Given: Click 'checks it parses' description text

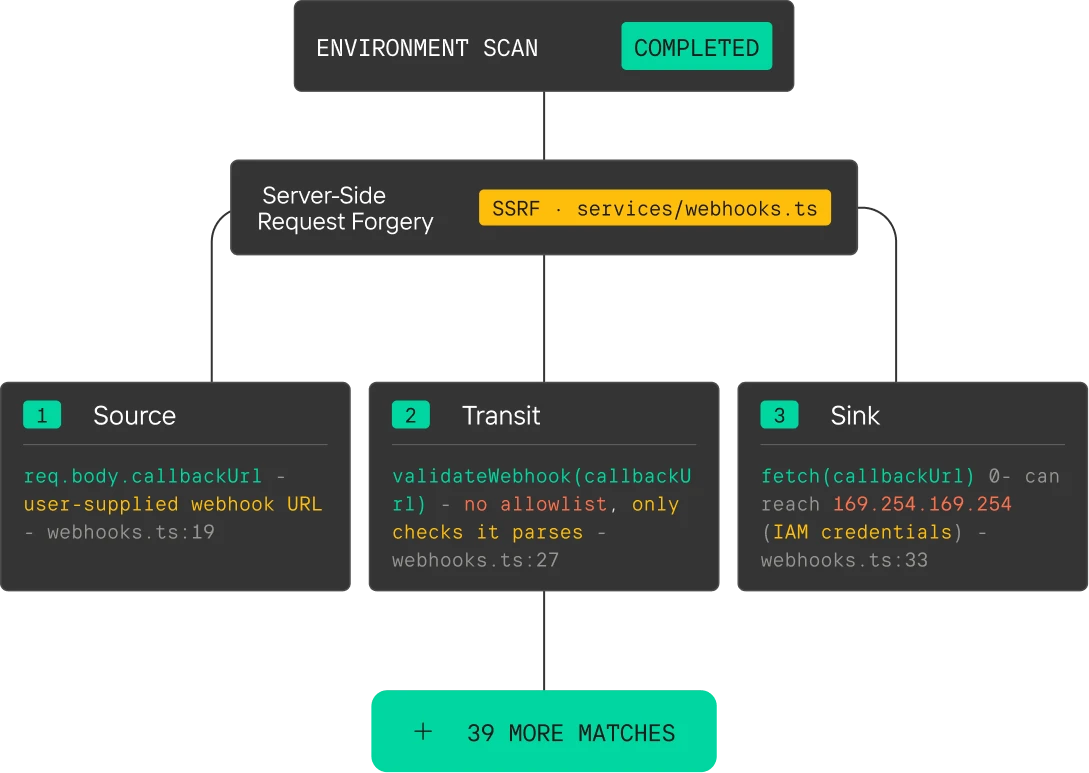Looking at the screenshot, I should [x=488, y=532].
